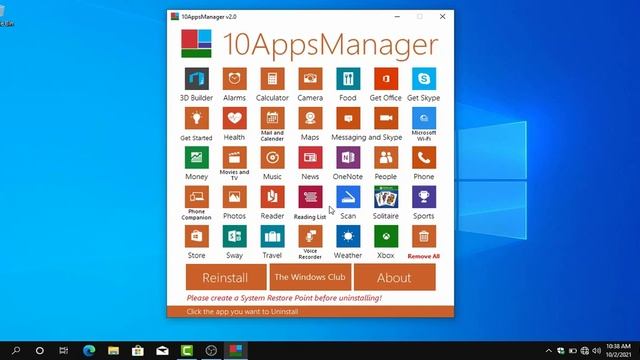
Task: Close the 10AppsManager window
Action: coord(442,17)
